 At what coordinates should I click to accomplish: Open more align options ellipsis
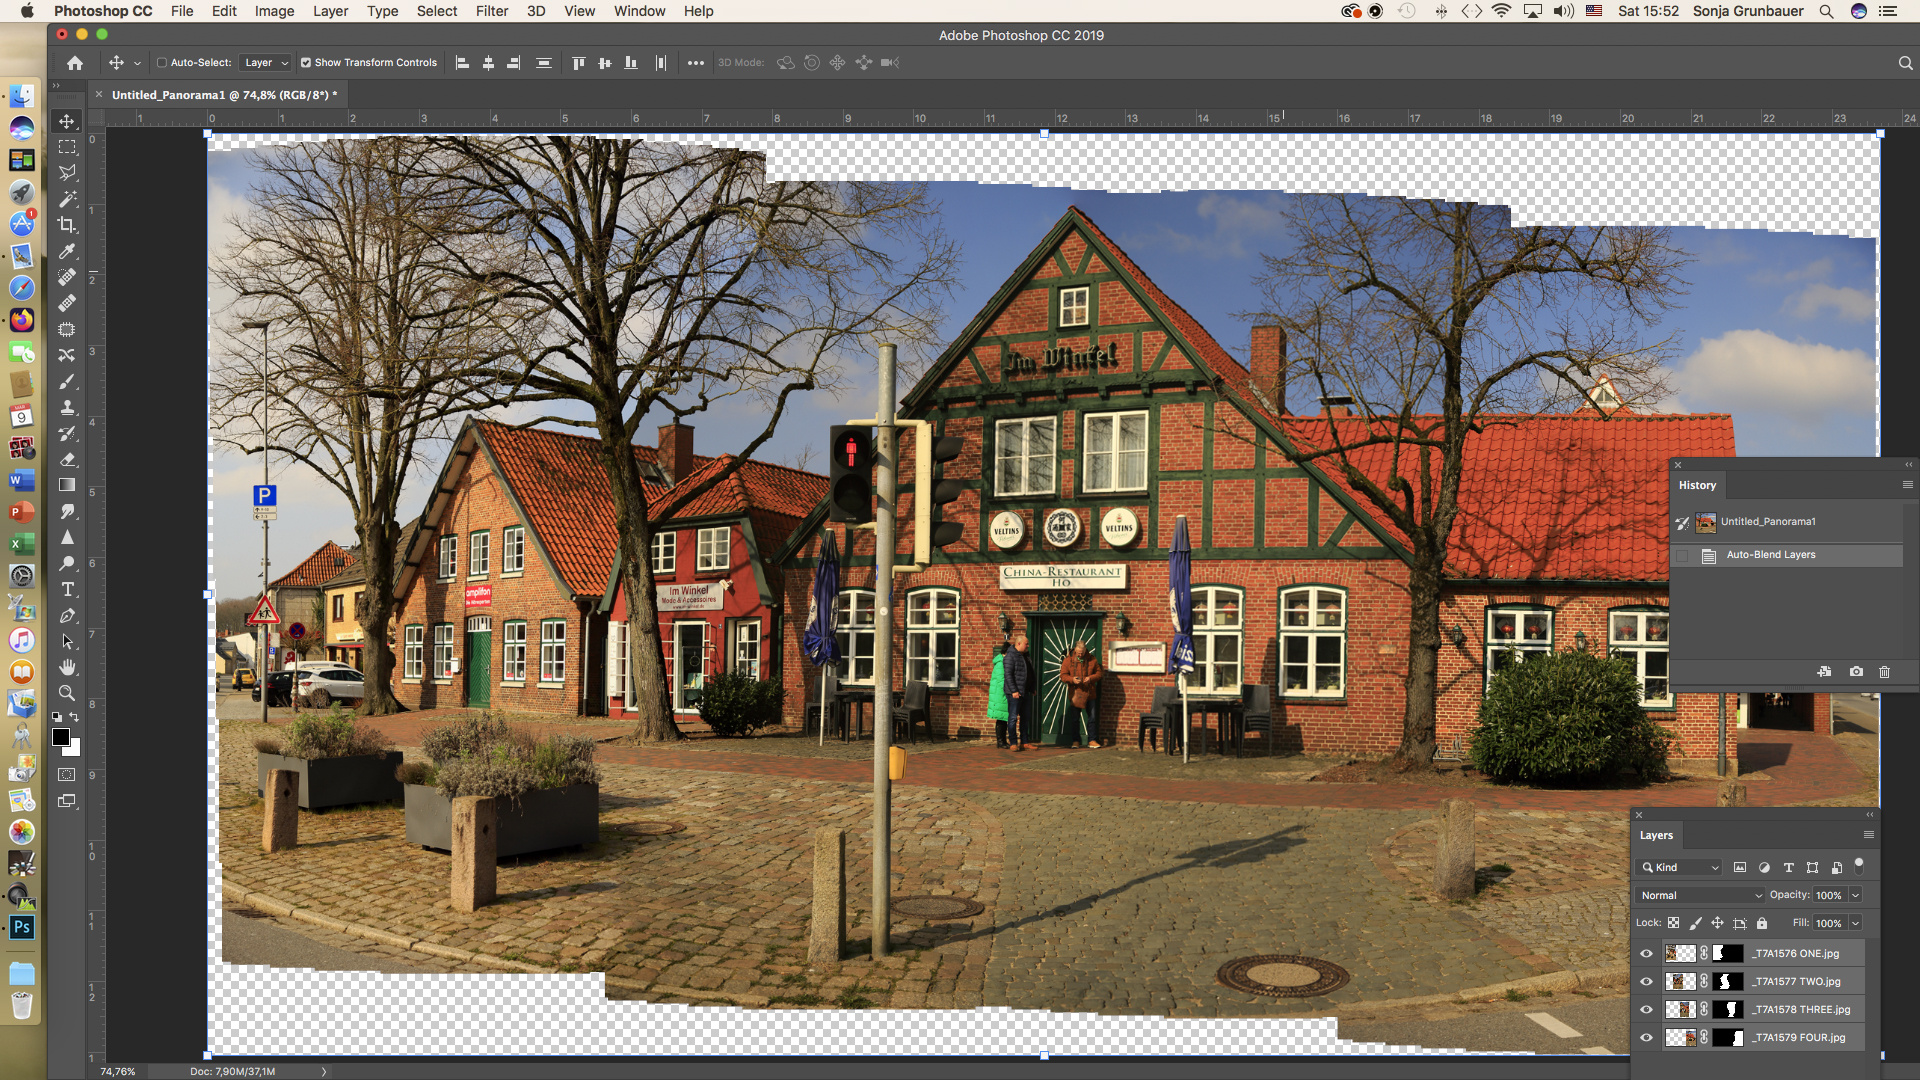click(696, 62)
